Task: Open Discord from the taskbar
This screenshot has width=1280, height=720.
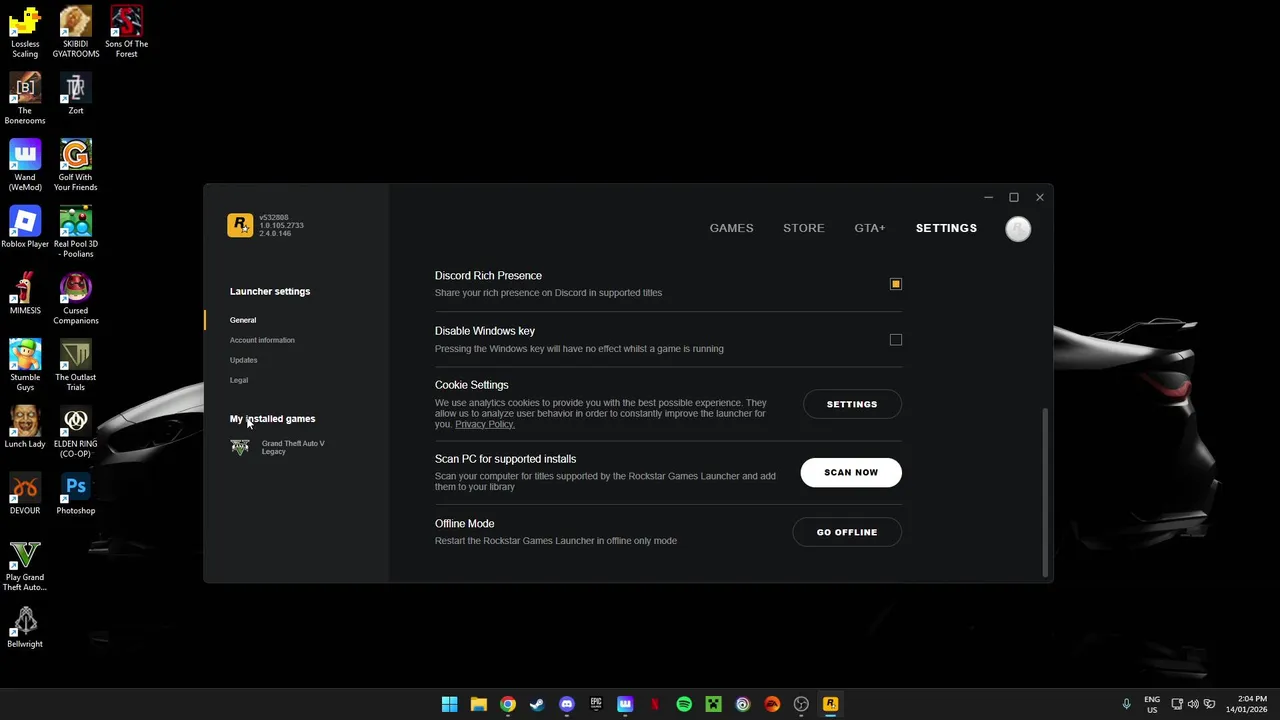Action: pyautogui.click(x=567, y=704)
